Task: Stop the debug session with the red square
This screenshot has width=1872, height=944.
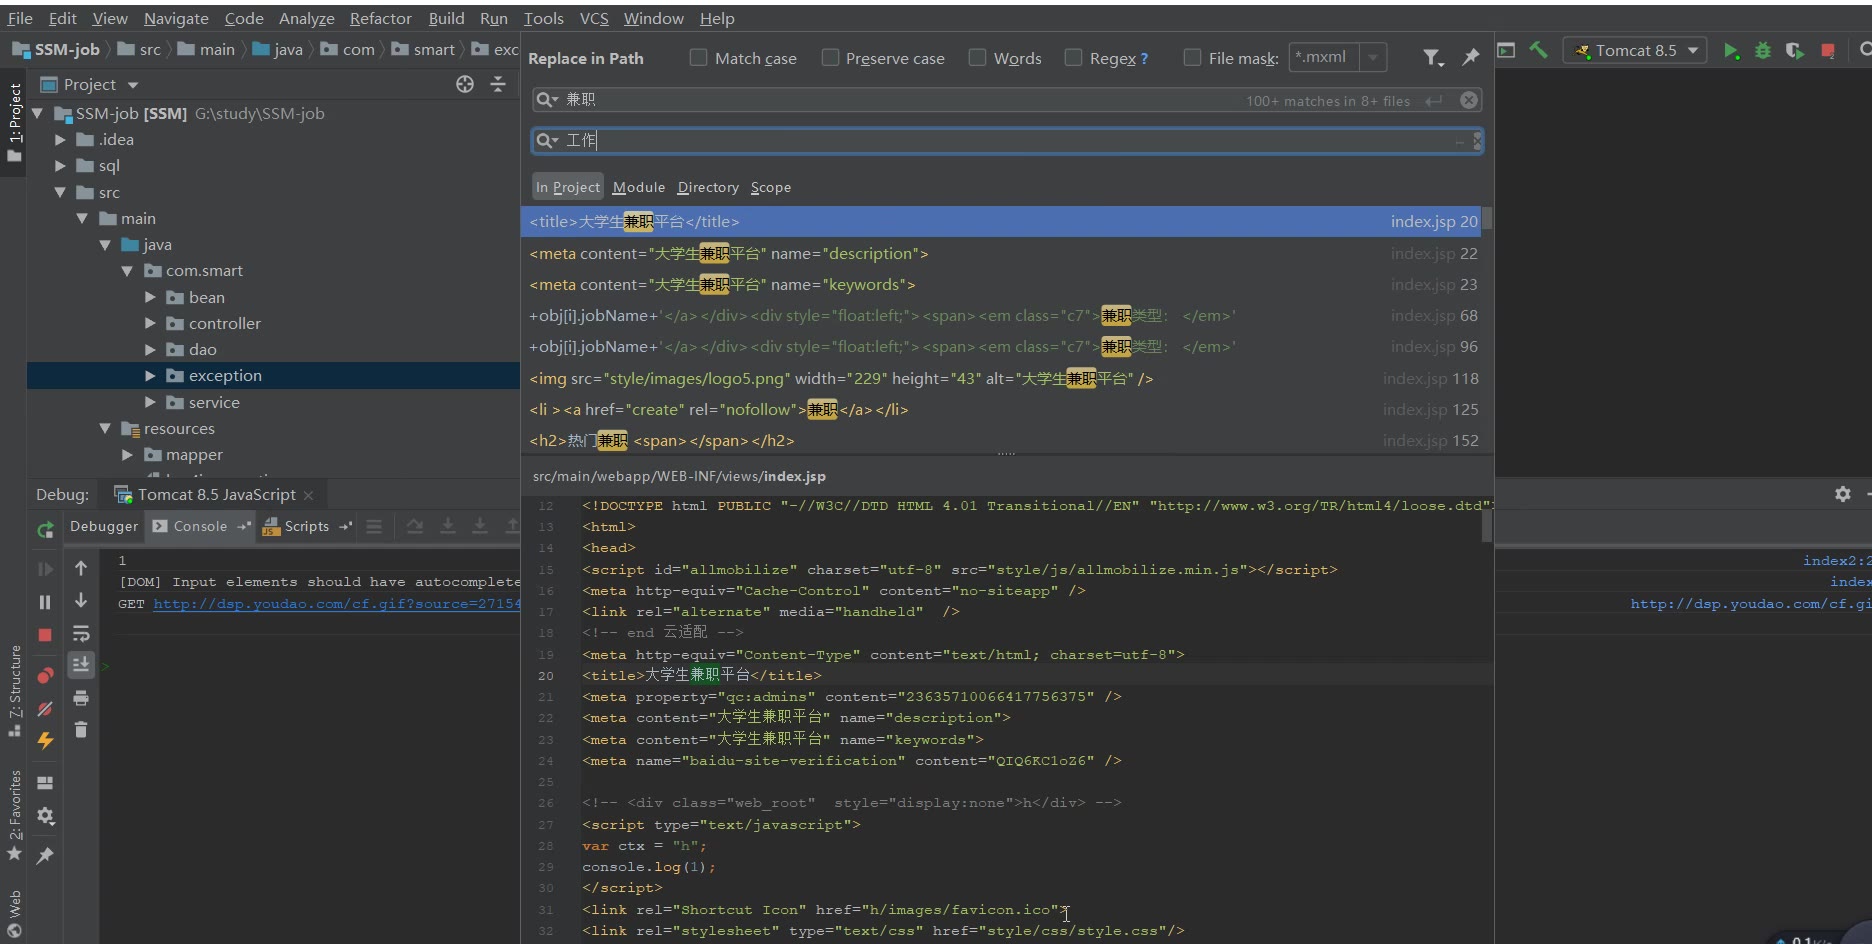Action: tap(45, 635)
